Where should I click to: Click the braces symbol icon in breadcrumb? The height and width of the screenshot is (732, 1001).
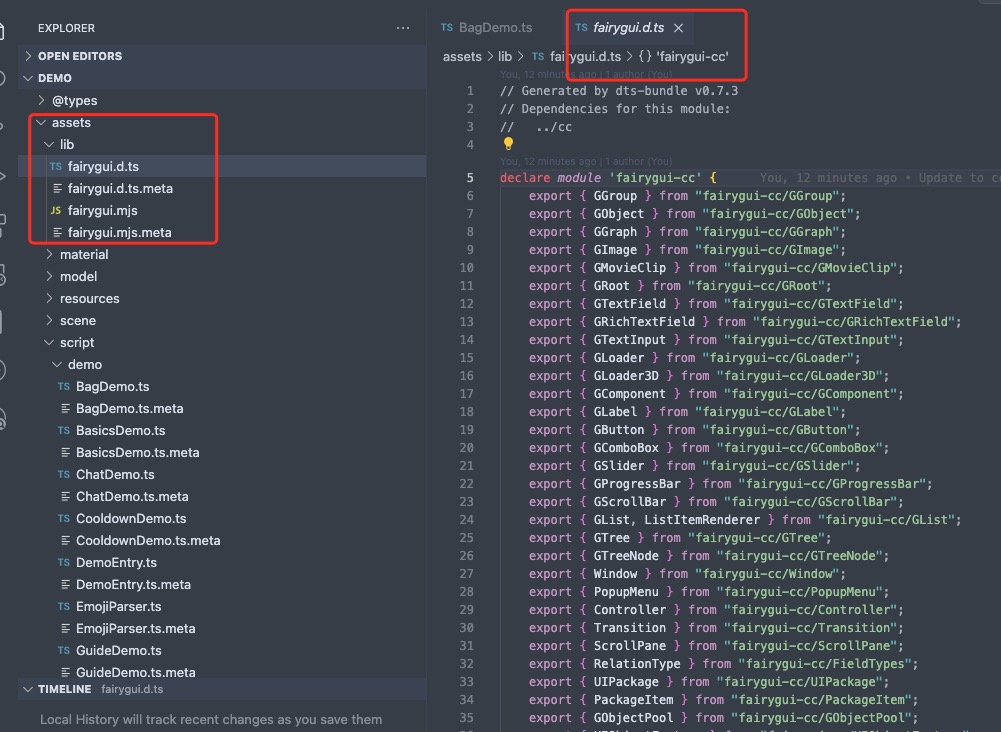[x=645, y=57]
